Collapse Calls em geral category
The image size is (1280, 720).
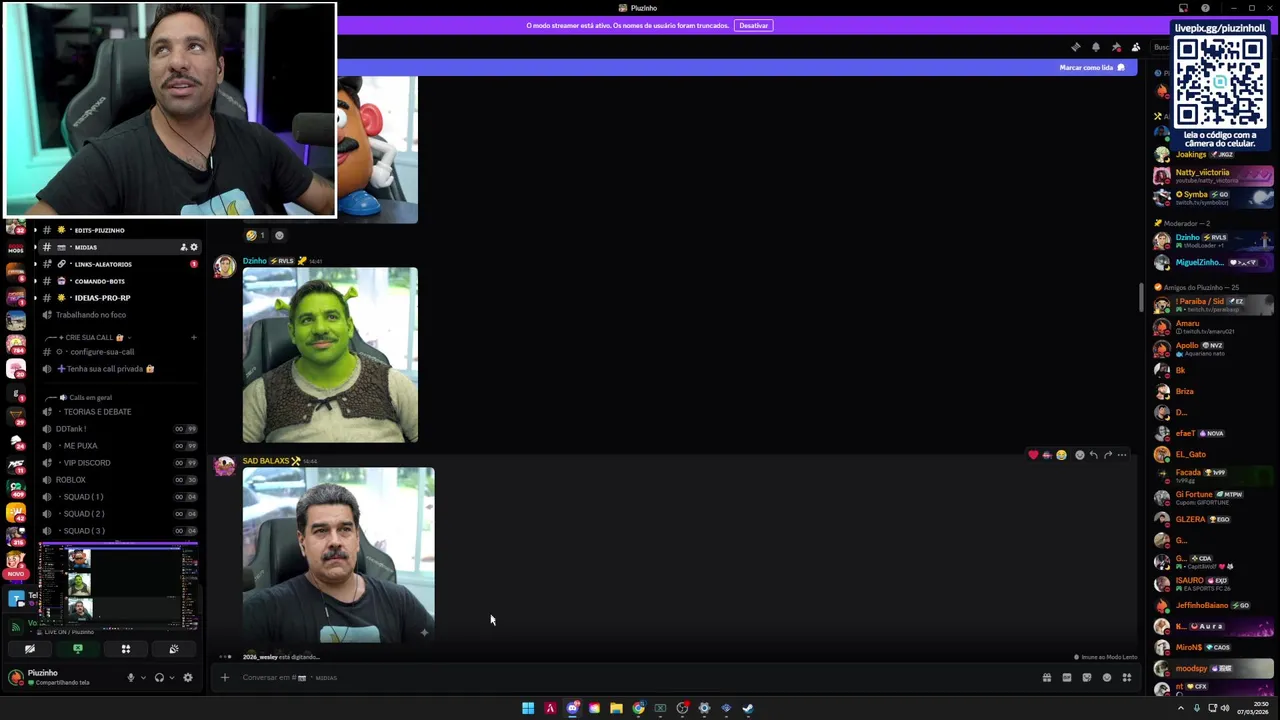coord(84,397)
